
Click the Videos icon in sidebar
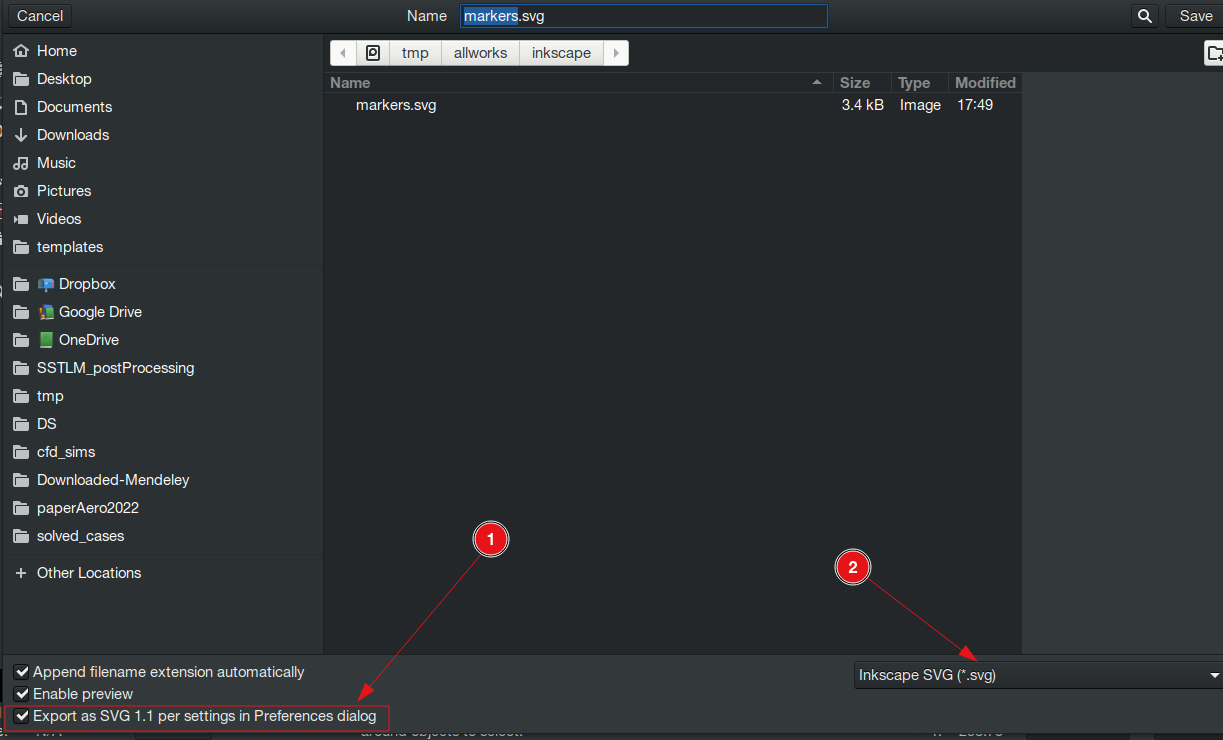tap(21, 219)
